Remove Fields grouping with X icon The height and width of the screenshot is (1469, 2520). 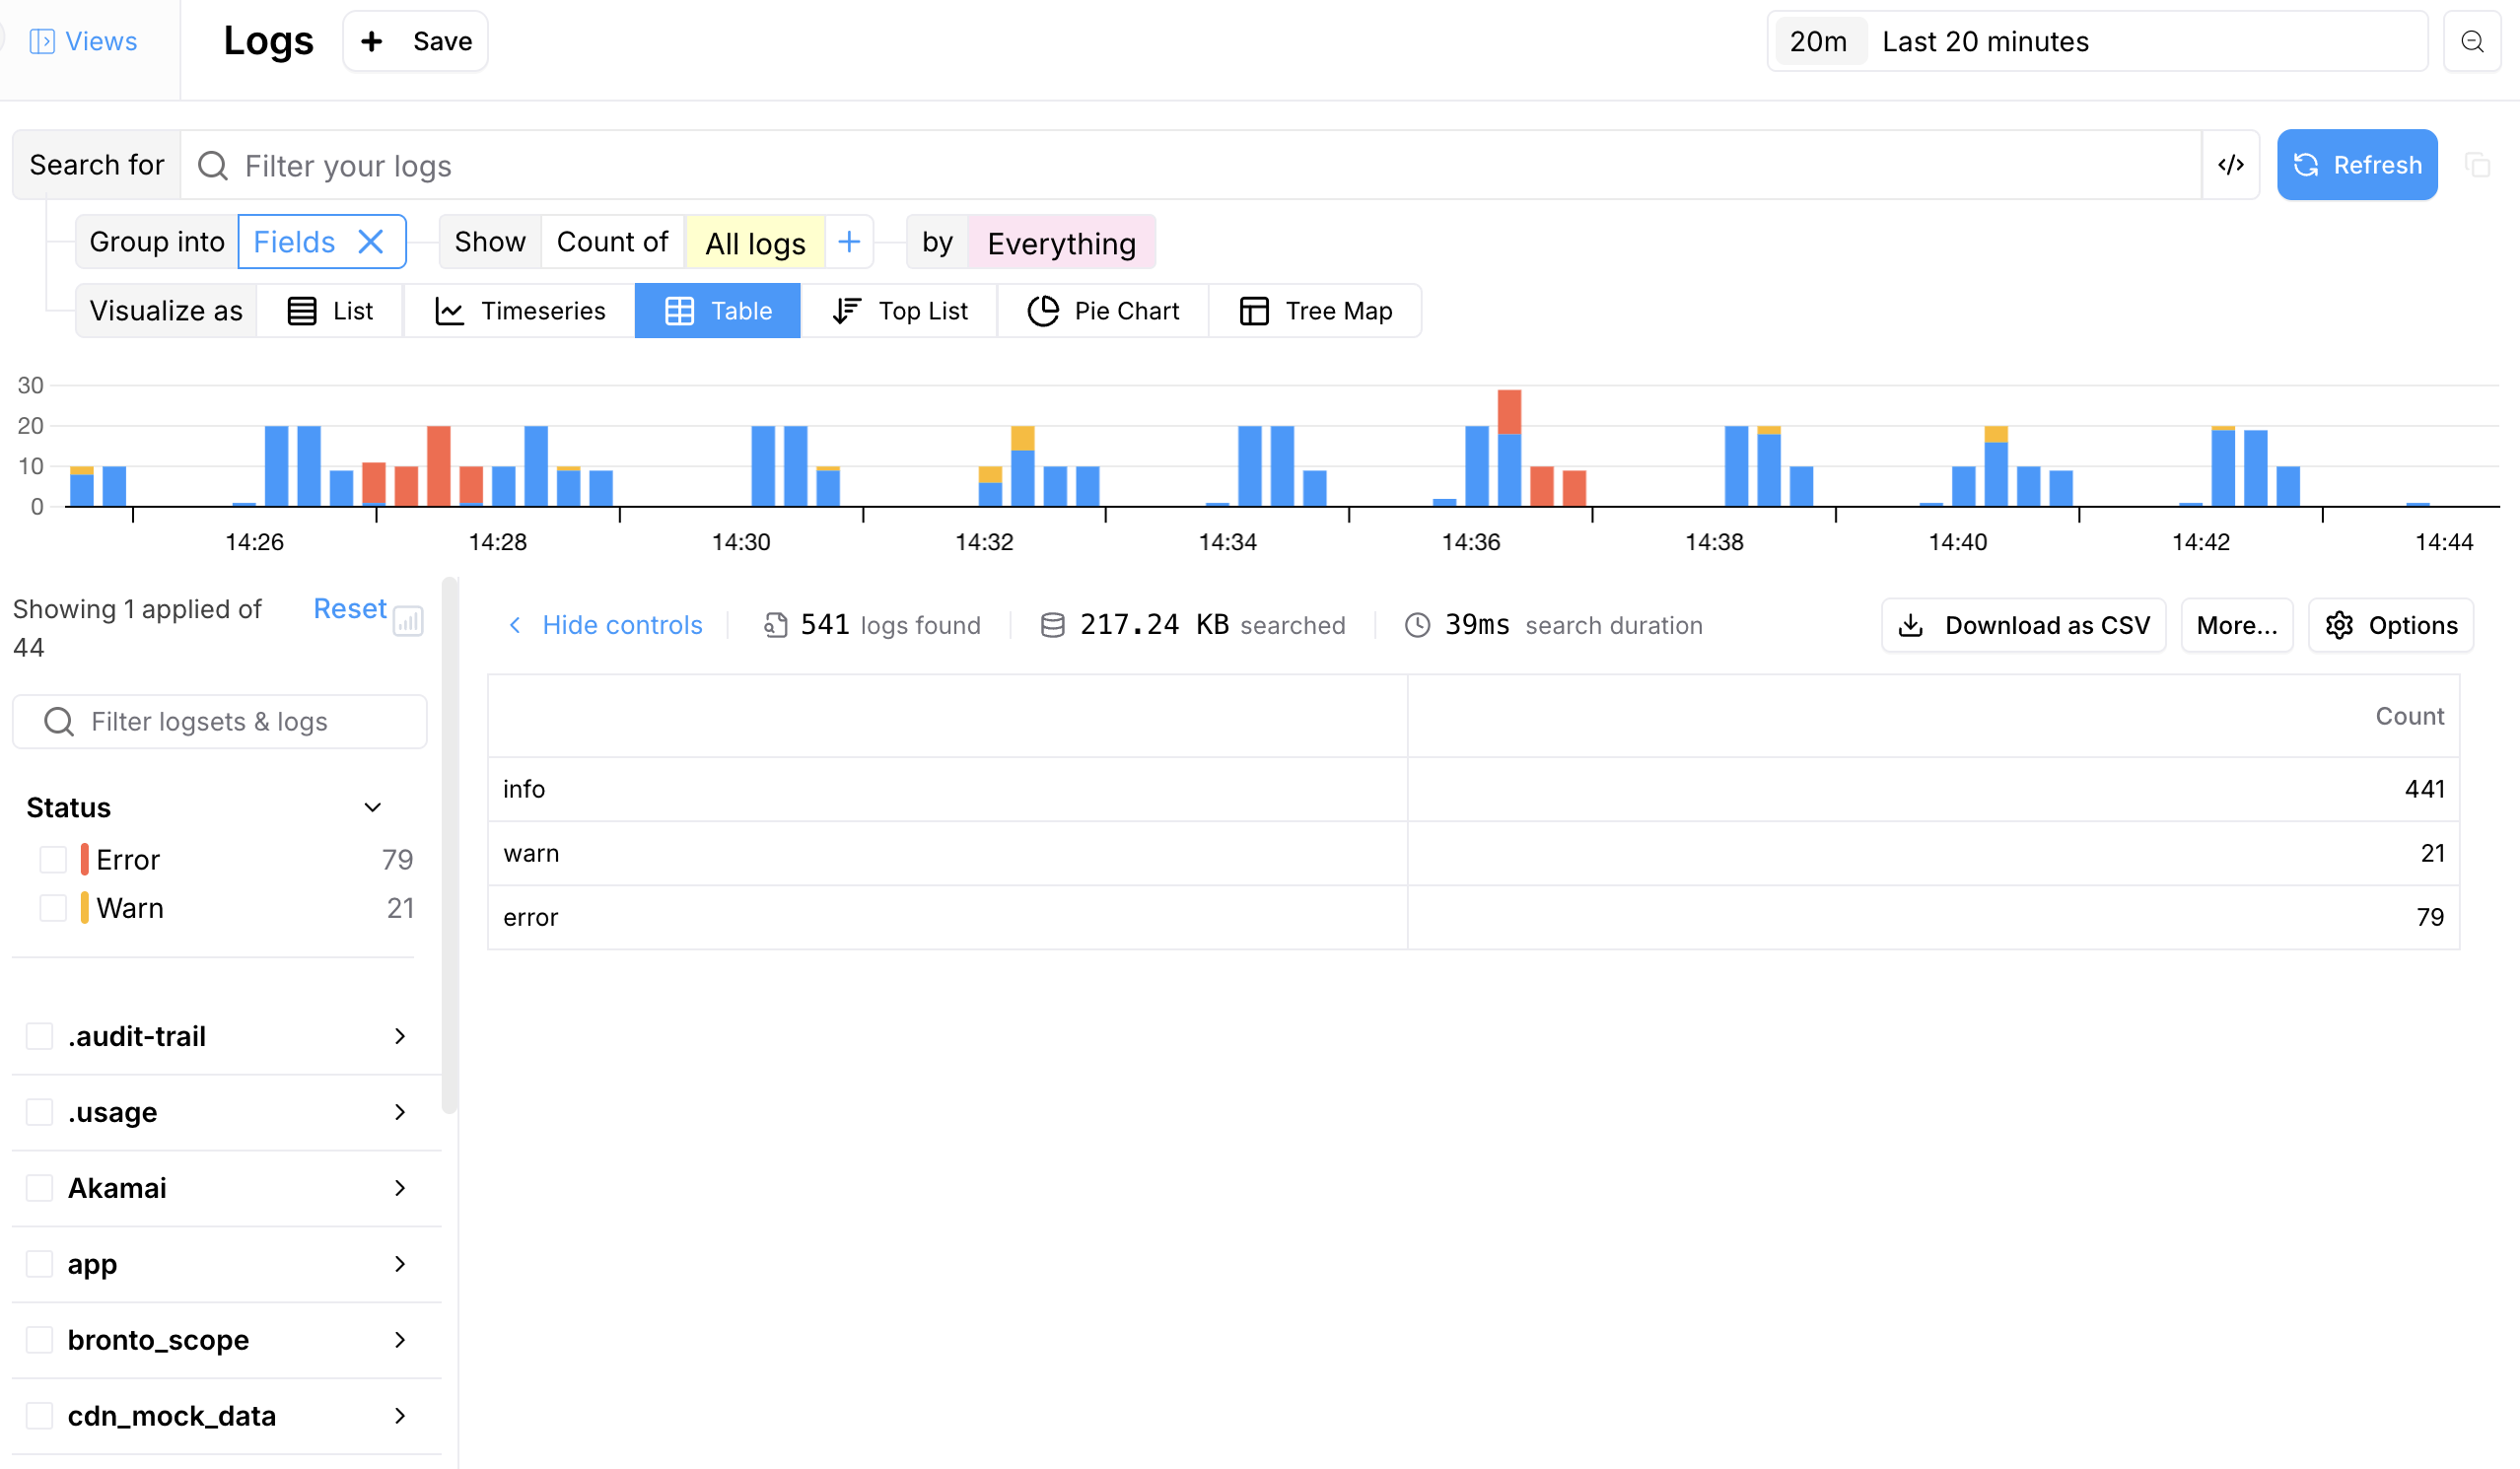(x=371, y=242)
